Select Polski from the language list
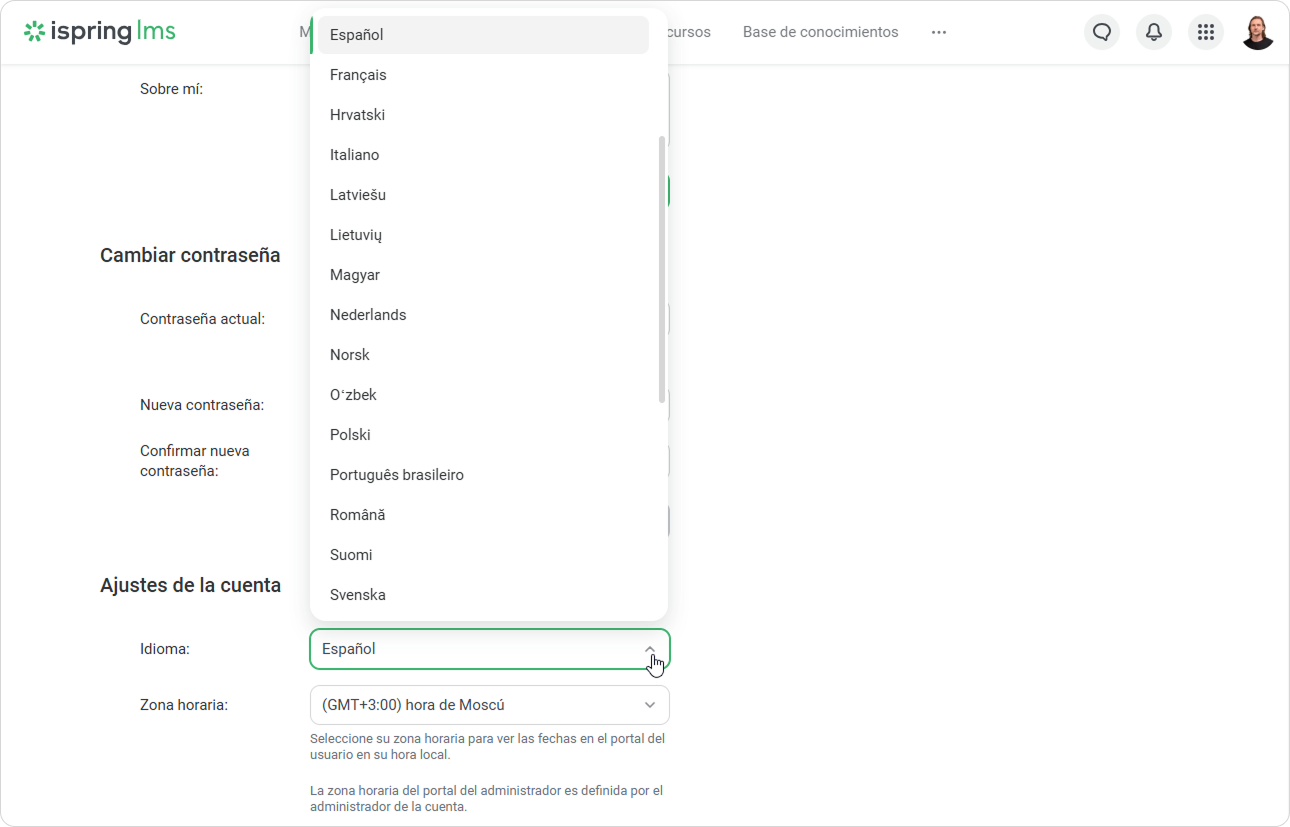 (x=350, y=435)
